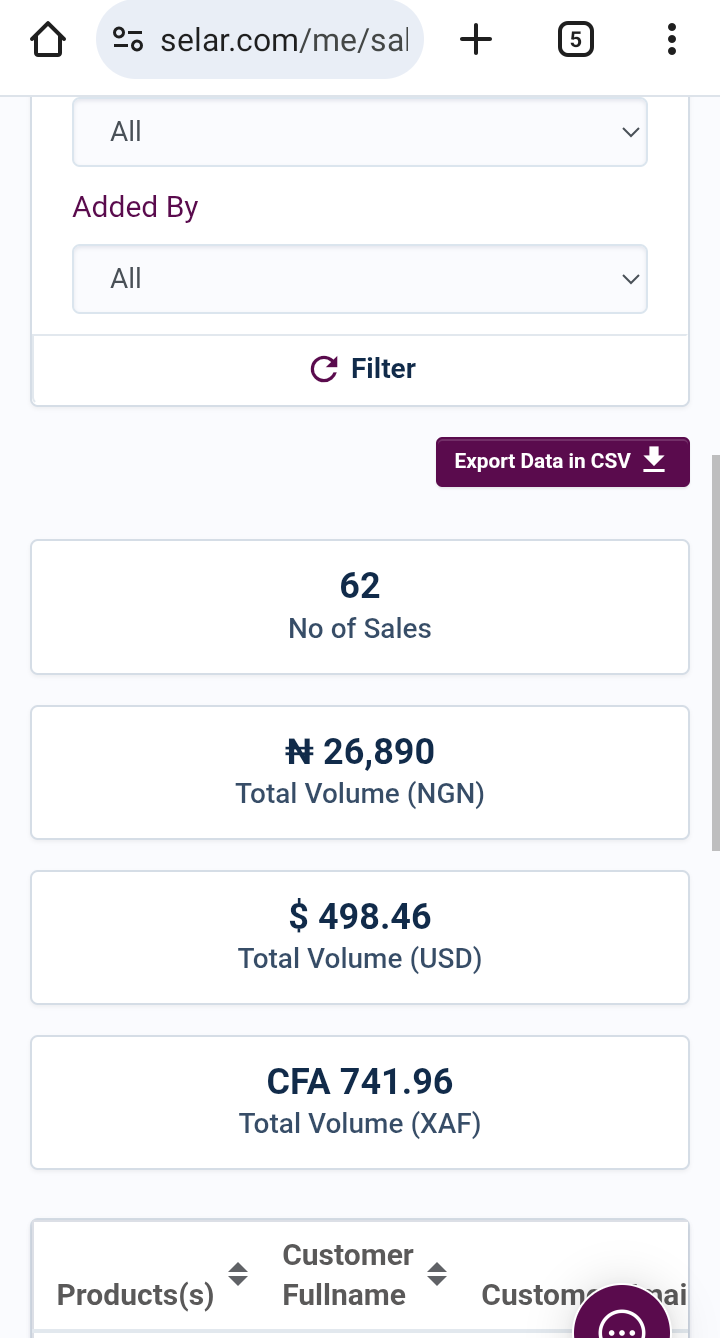Tap the download icon on Export Data in CSV
The width and height of the screenshot is (720, 1338).
point(654,461)
